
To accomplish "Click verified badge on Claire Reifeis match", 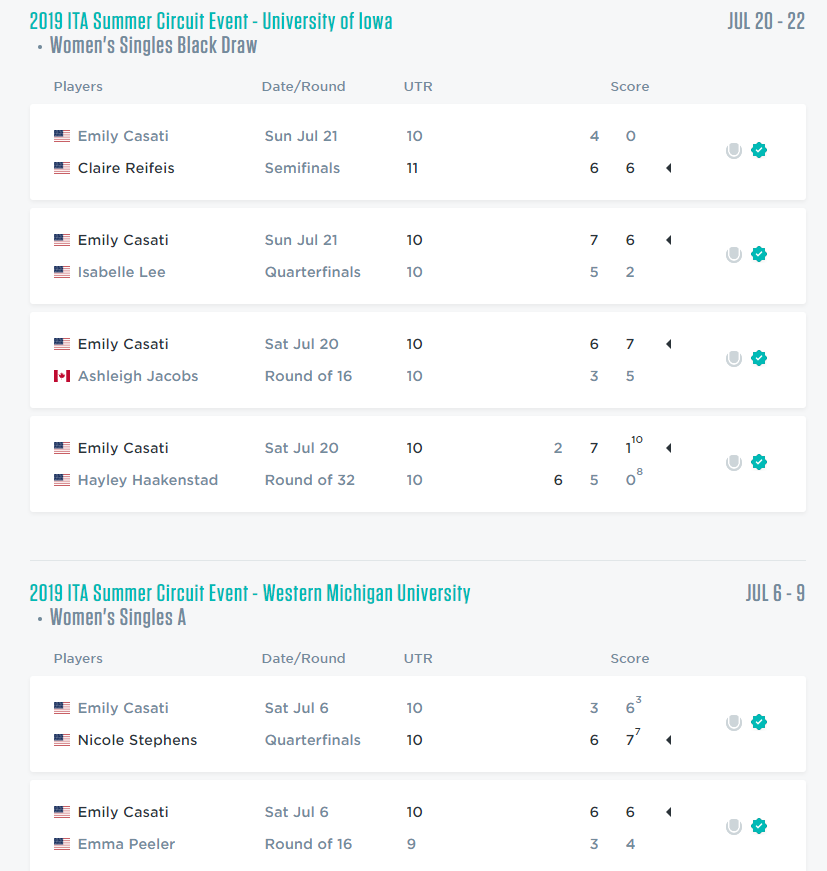I will pyautogui.click(x=759, y=151).
